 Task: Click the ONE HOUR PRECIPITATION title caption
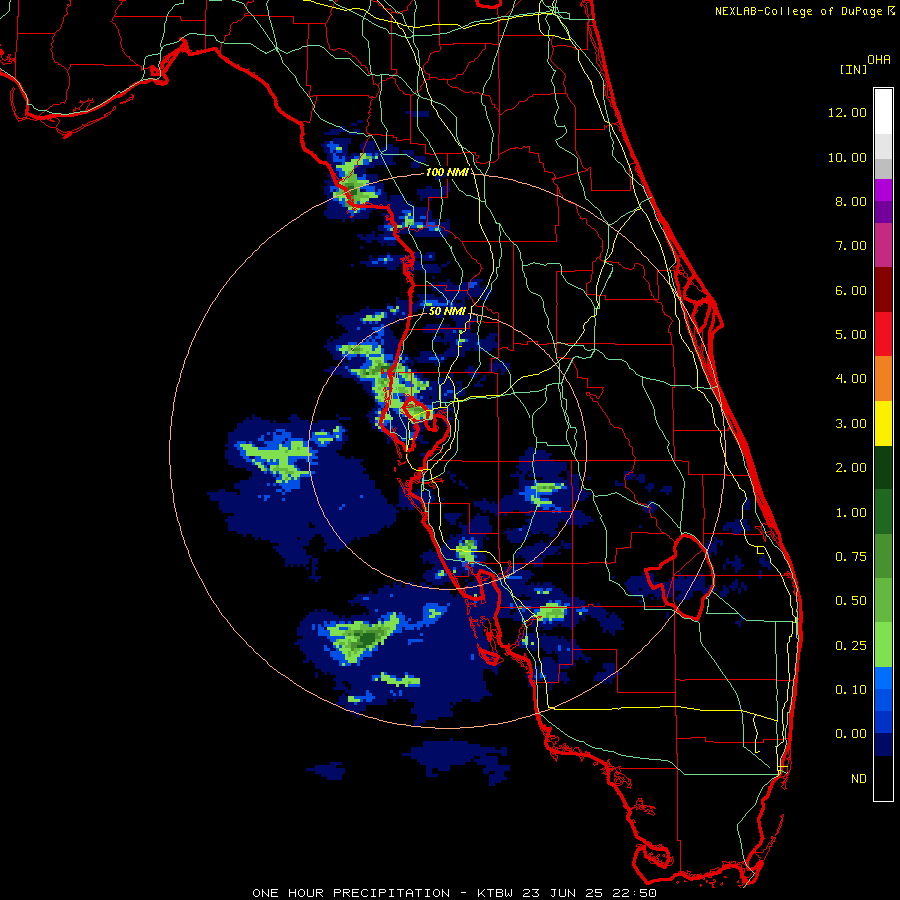[351, 893]
